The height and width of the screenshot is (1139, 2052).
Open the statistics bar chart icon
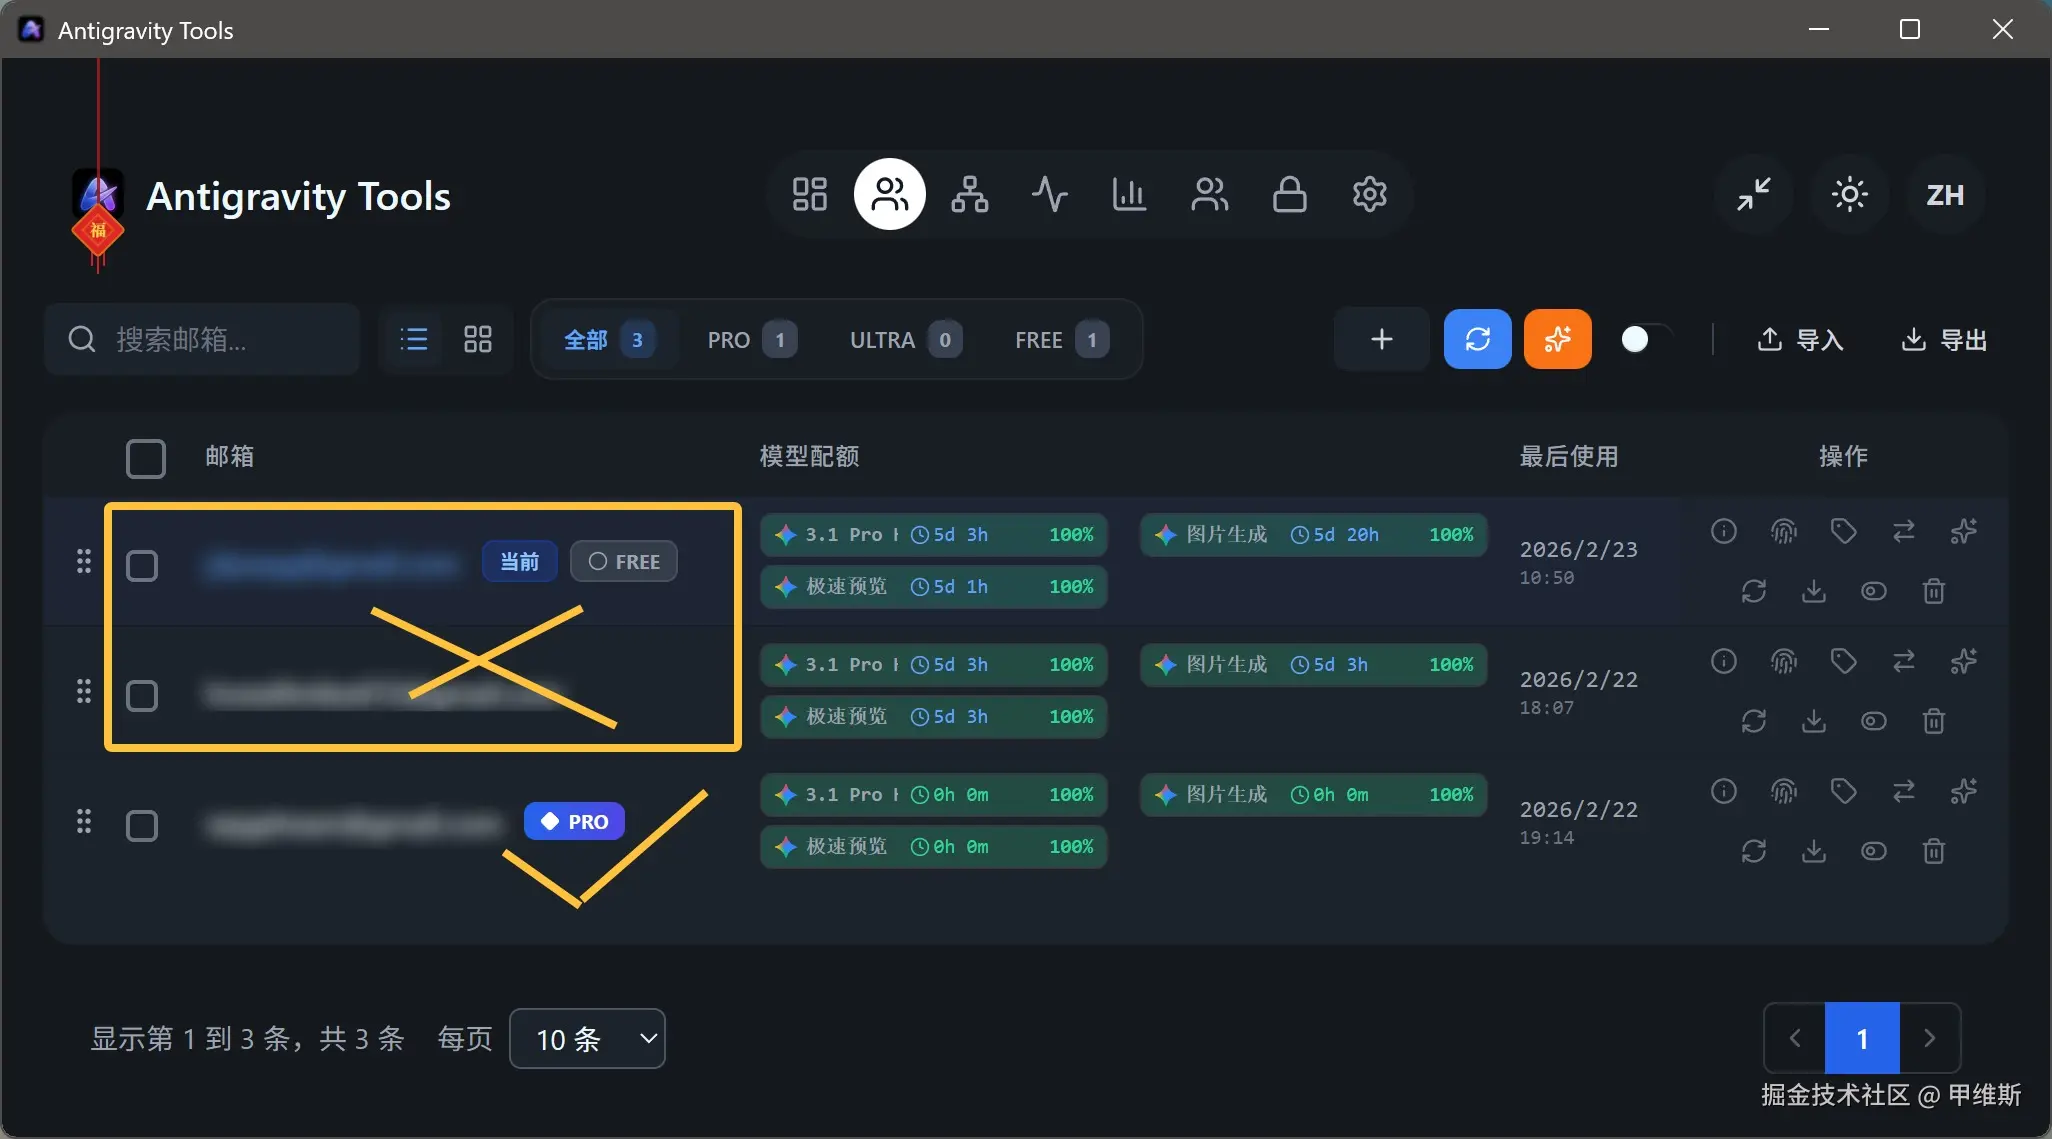(1129, 194)
